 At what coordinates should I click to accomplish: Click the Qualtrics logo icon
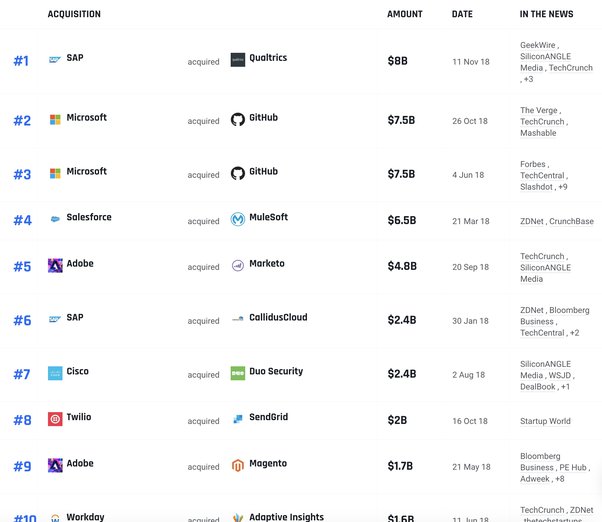[237, 60]
